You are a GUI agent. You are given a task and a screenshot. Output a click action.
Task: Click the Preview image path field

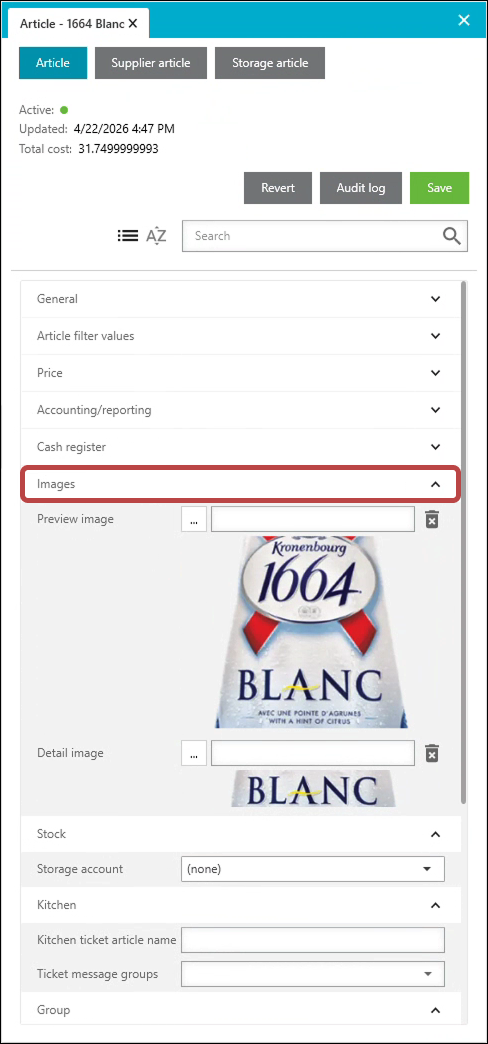(313, 519)
